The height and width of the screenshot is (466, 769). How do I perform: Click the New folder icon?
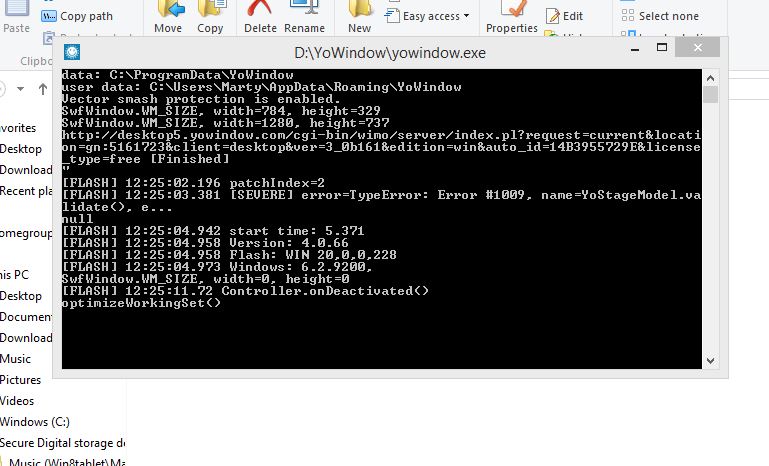[x=360, y=8]
